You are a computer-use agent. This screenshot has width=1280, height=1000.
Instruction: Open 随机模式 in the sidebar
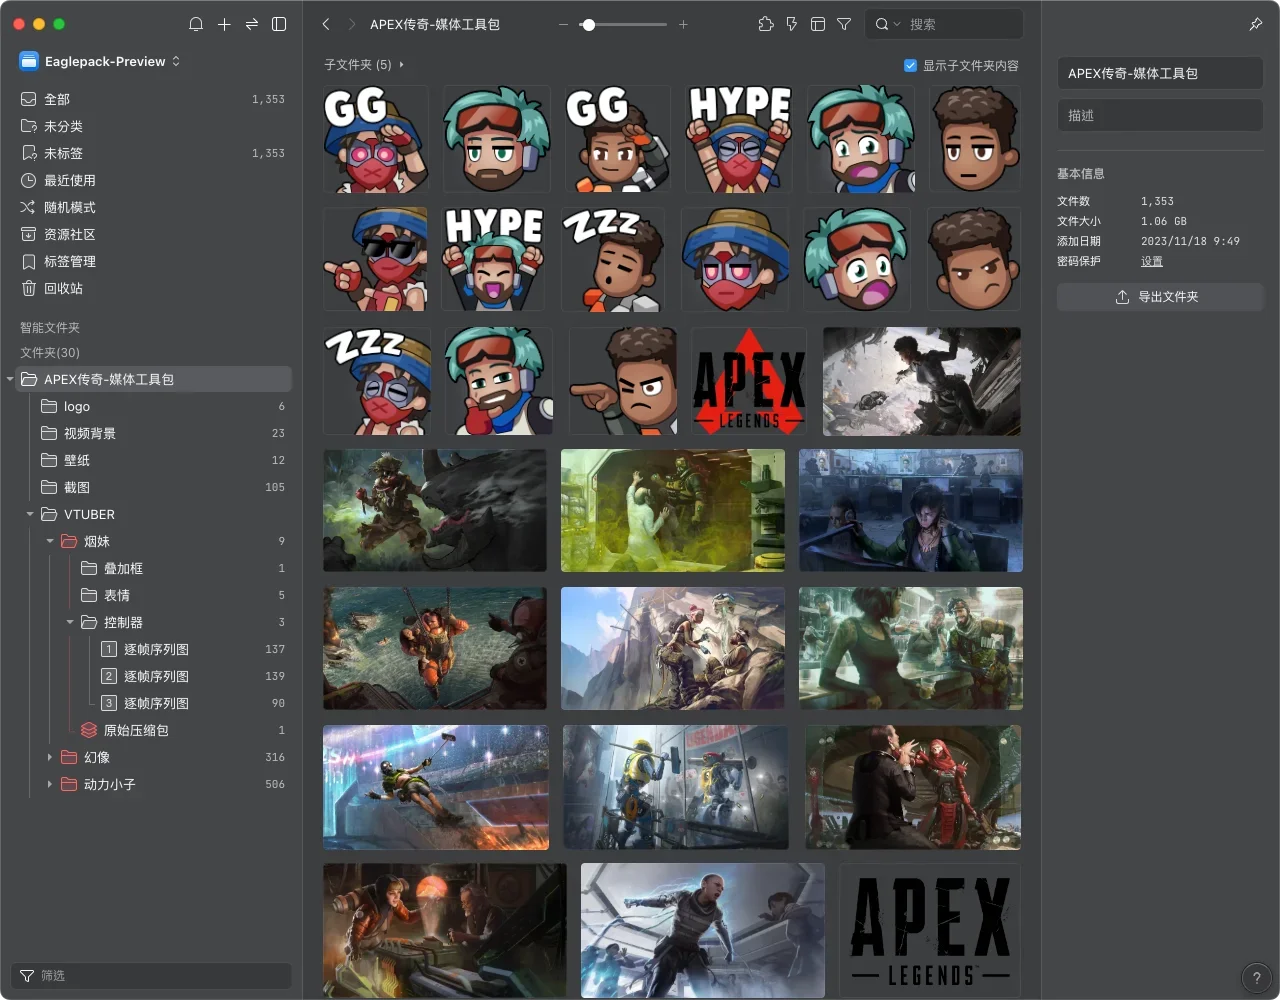[x=152, y=207]
